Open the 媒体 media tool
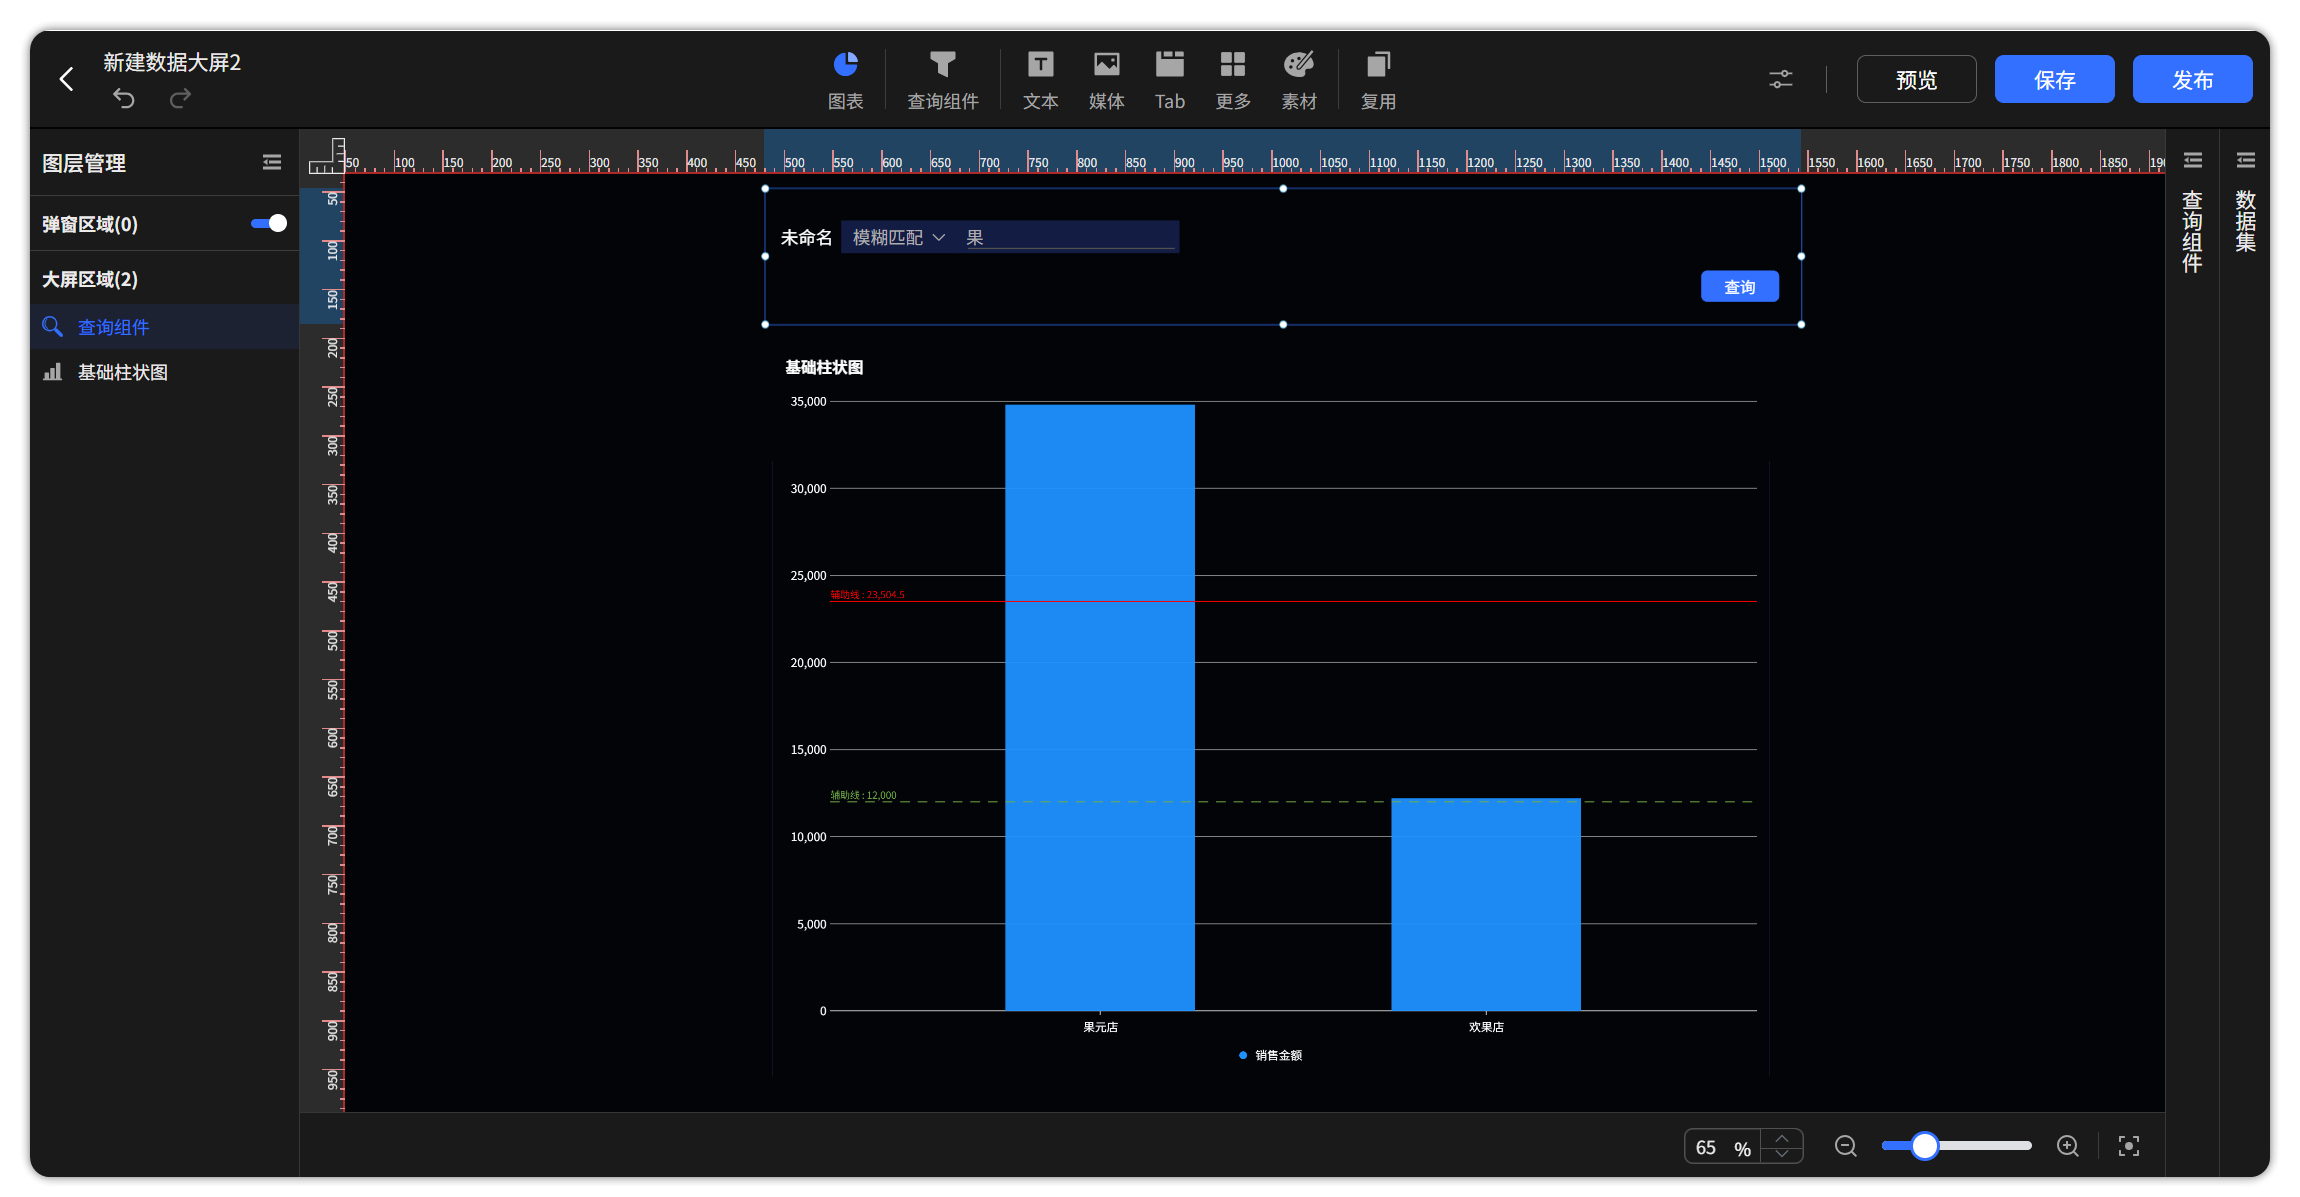The image size is (2300, 1197). click(1106, 80)
